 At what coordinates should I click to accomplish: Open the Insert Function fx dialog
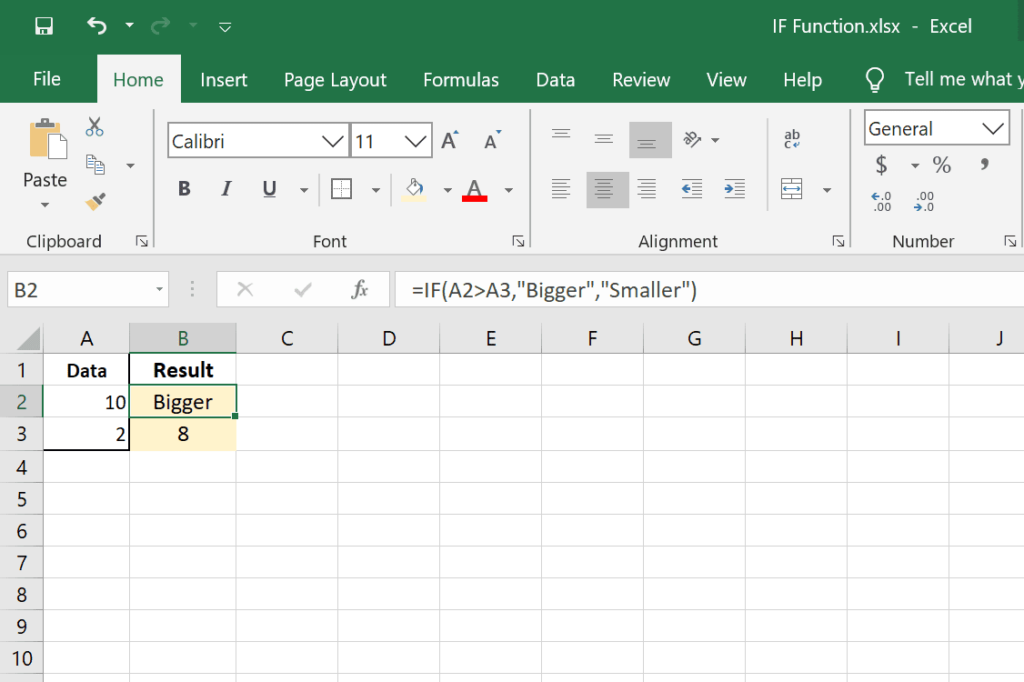pos(360,289)
